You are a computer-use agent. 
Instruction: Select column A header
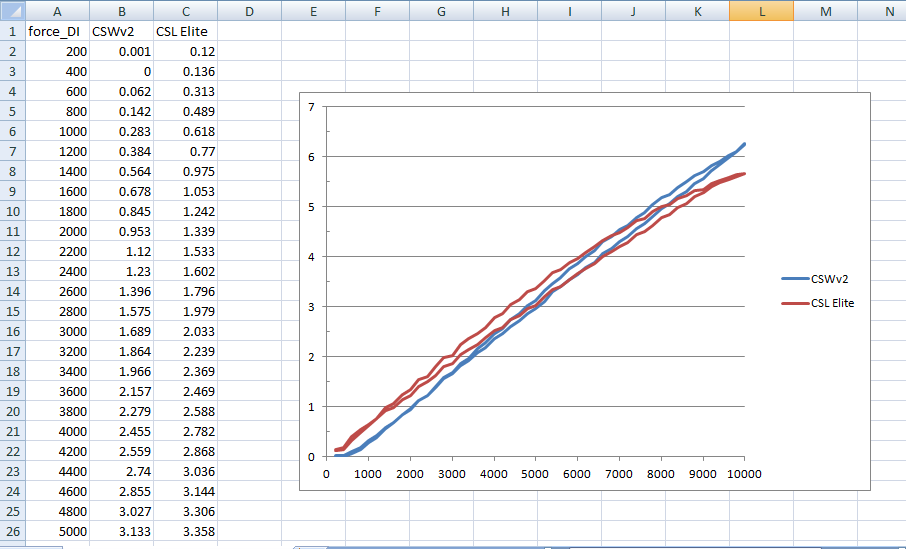57,11
